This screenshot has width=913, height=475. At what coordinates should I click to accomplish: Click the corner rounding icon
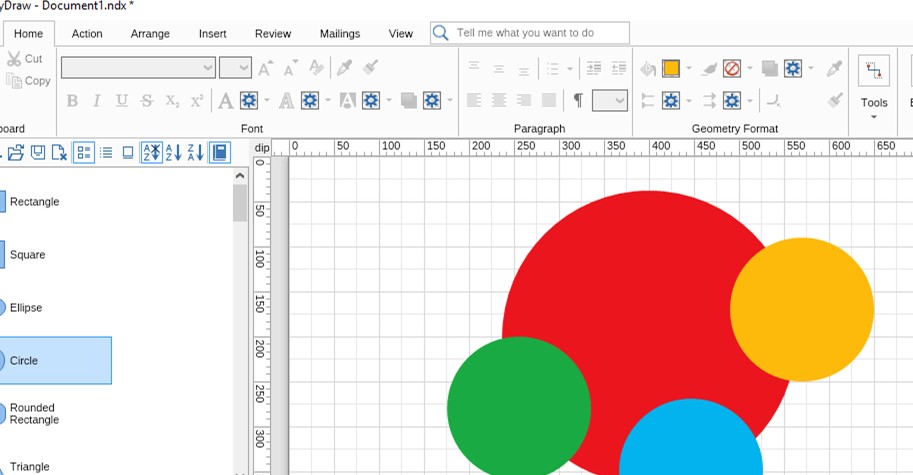[773, 101]
